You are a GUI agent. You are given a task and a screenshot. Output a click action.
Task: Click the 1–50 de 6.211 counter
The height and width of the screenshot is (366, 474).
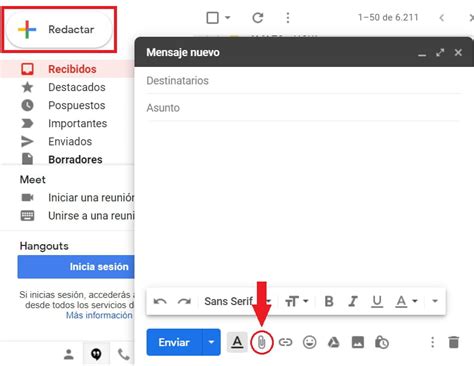388,17
